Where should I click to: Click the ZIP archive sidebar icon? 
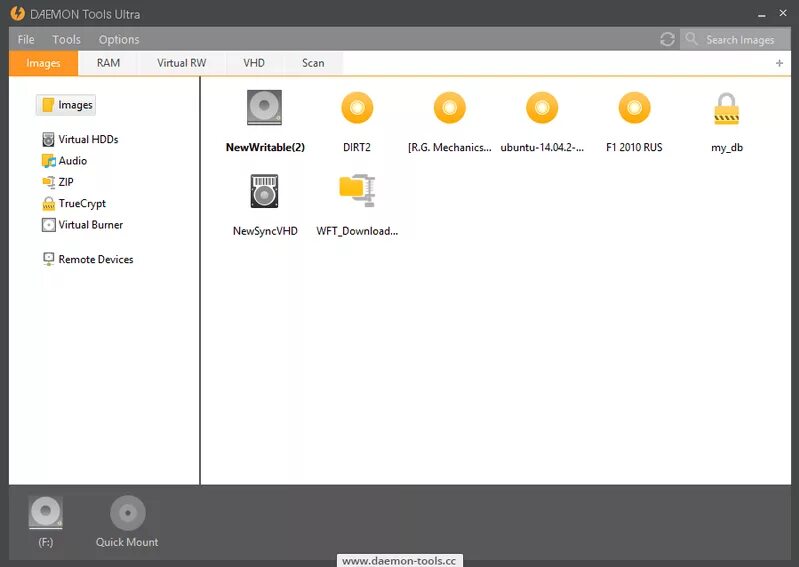[x=48, y=182]
